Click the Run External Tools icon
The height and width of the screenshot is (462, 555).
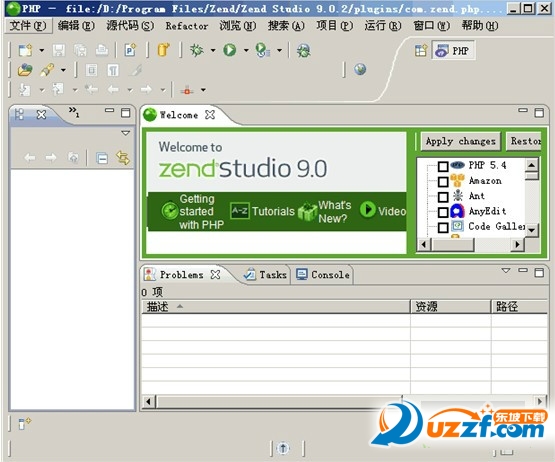pyautogui.click(x=263, y=50)
